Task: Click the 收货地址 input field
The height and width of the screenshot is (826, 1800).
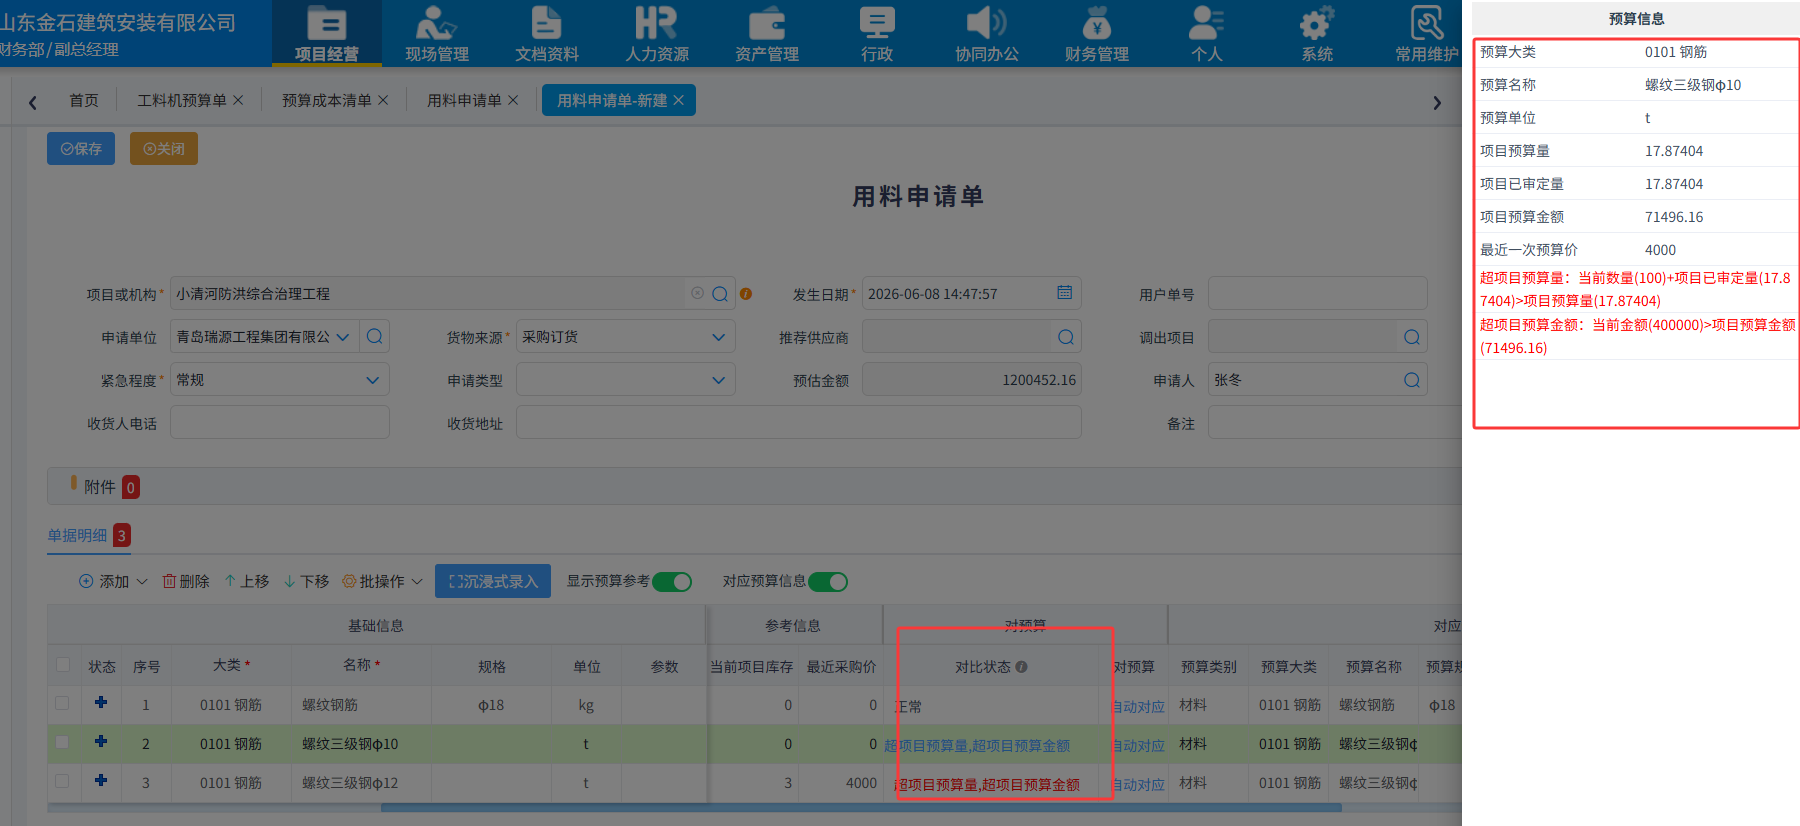Action: coord(799,422)
